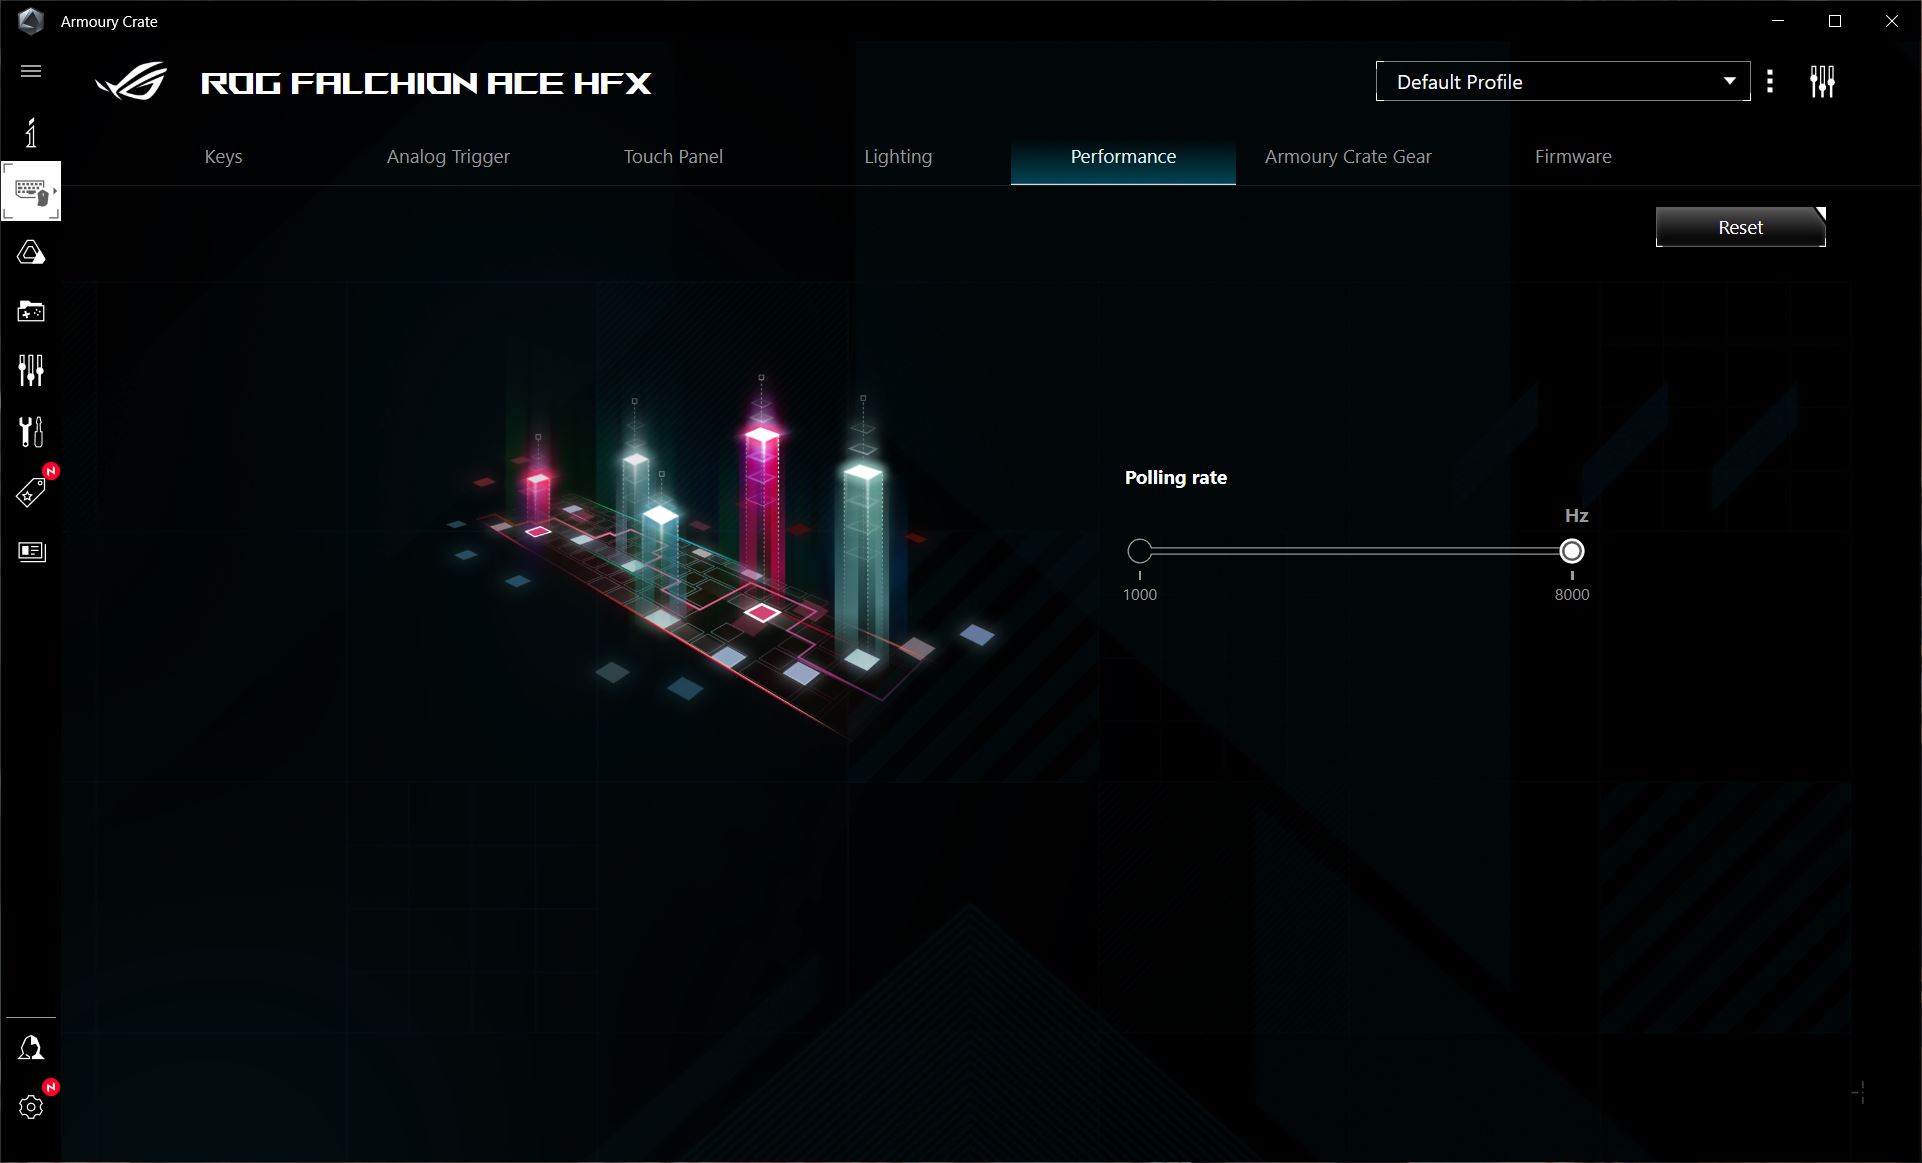Screen dimensions: 1922x1163
Task: Switch to the Keys tab
Action: pos(223,157)
